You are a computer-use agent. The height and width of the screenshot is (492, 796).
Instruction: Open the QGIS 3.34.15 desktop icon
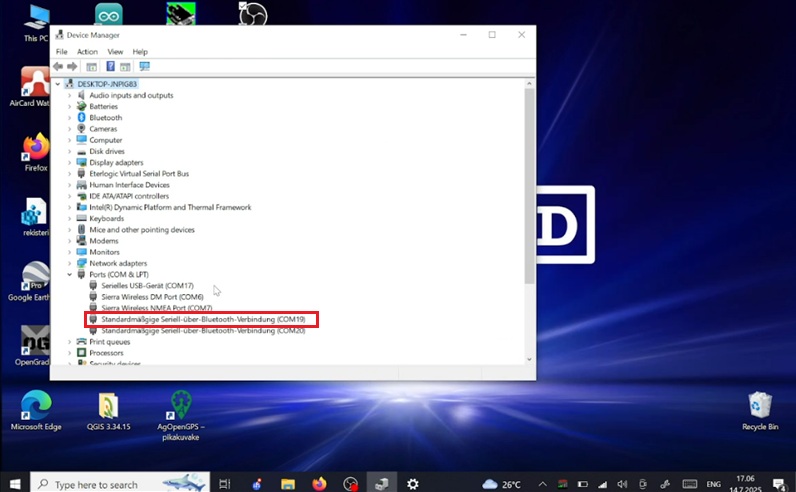click(x=108, y=406)
